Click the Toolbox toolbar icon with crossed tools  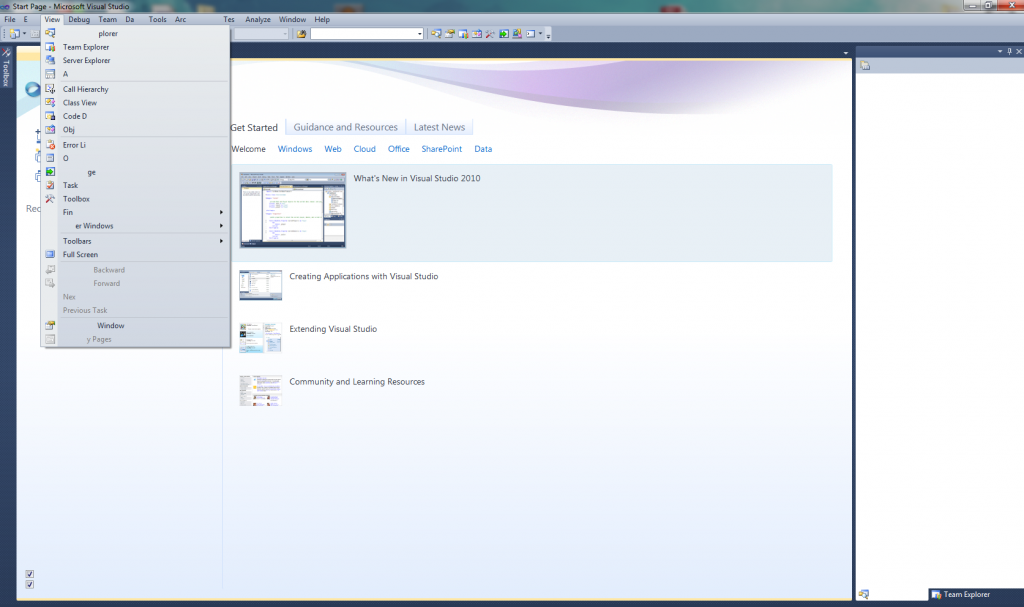tap(490, 34)
